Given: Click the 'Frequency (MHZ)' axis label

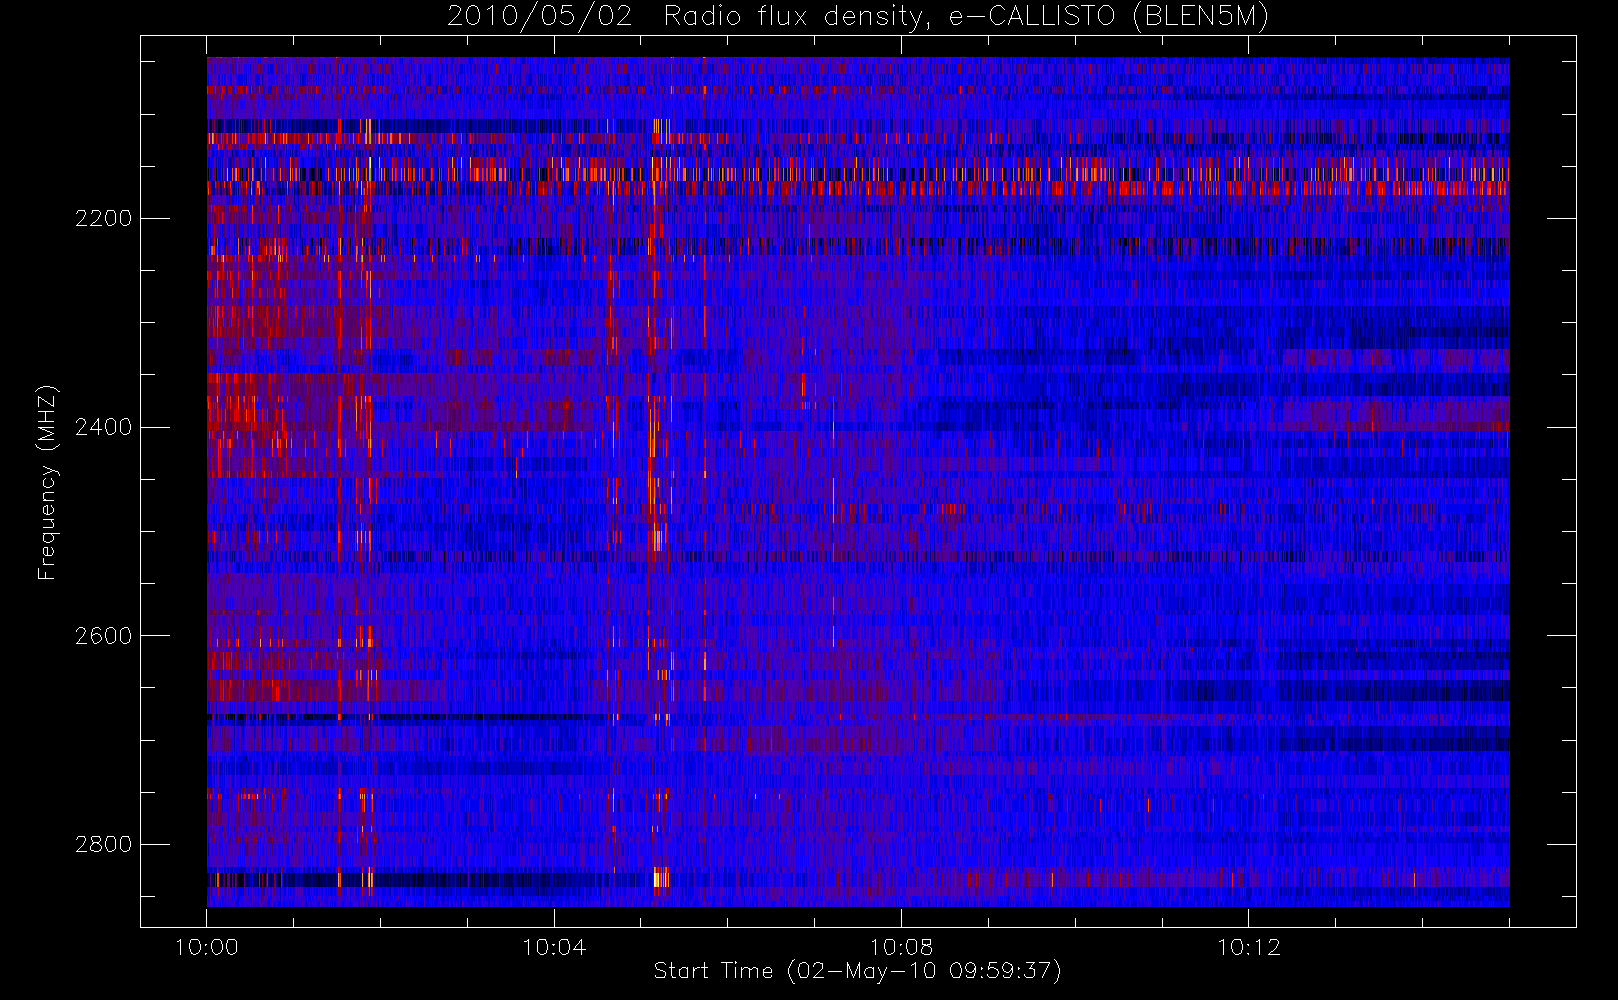Looking at the screenshot, I should [x=47, y=482].
